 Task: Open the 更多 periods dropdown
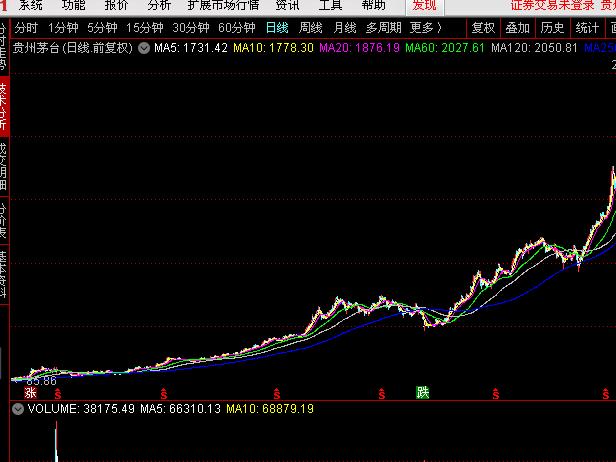tap(425, 28)
